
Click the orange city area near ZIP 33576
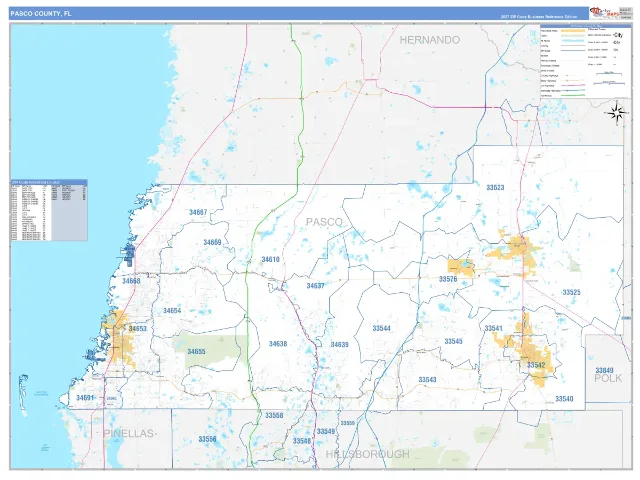click(460, 266)
